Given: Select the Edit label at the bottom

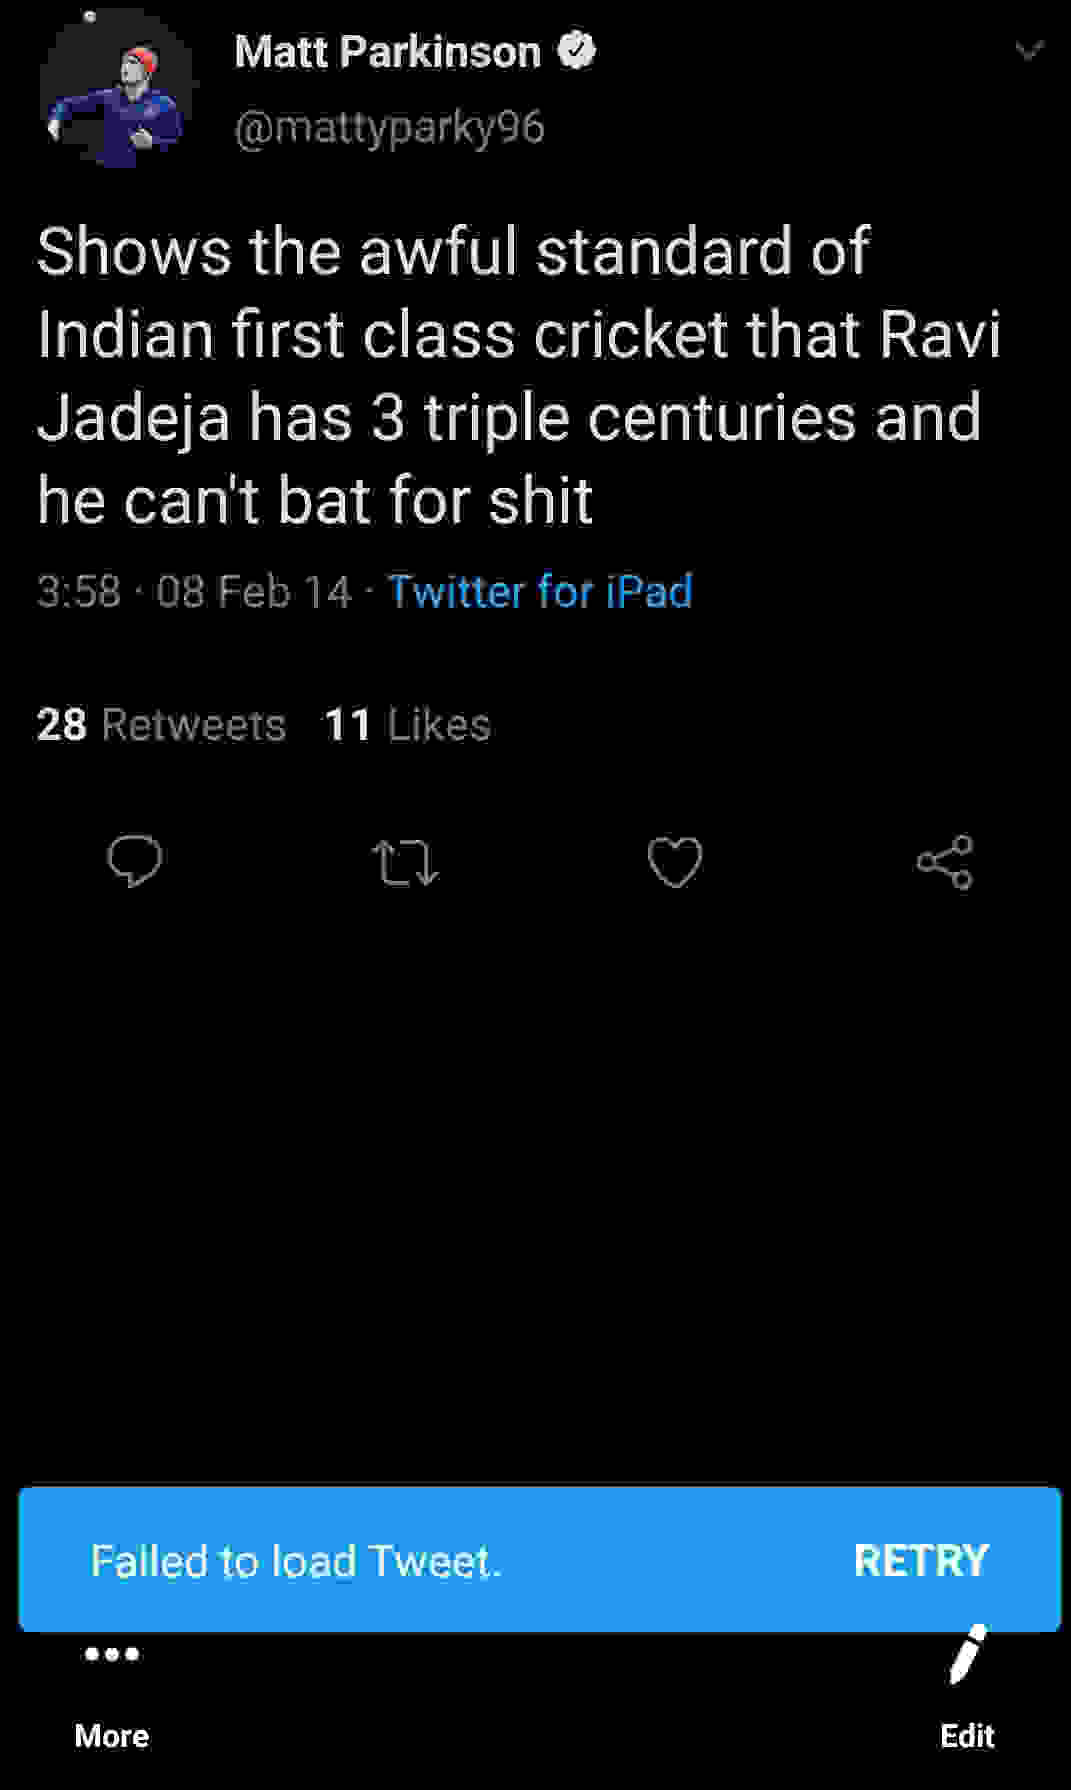Looking at the screenshot, I should pyautogui.click(x=967, y=1736).
